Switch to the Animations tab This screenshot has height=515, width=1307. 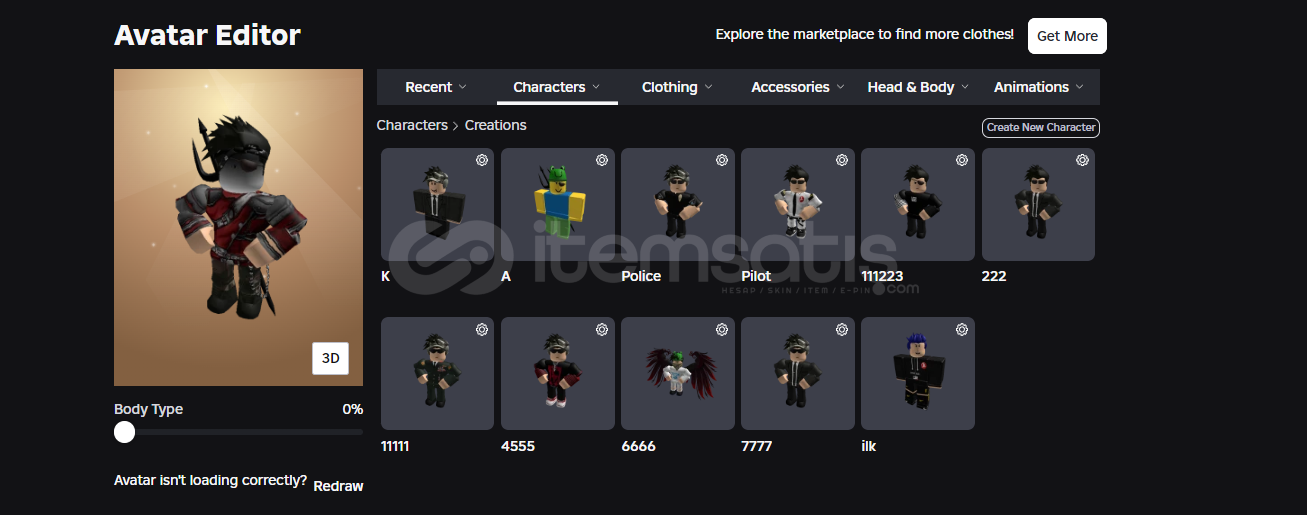[1039, 87]
